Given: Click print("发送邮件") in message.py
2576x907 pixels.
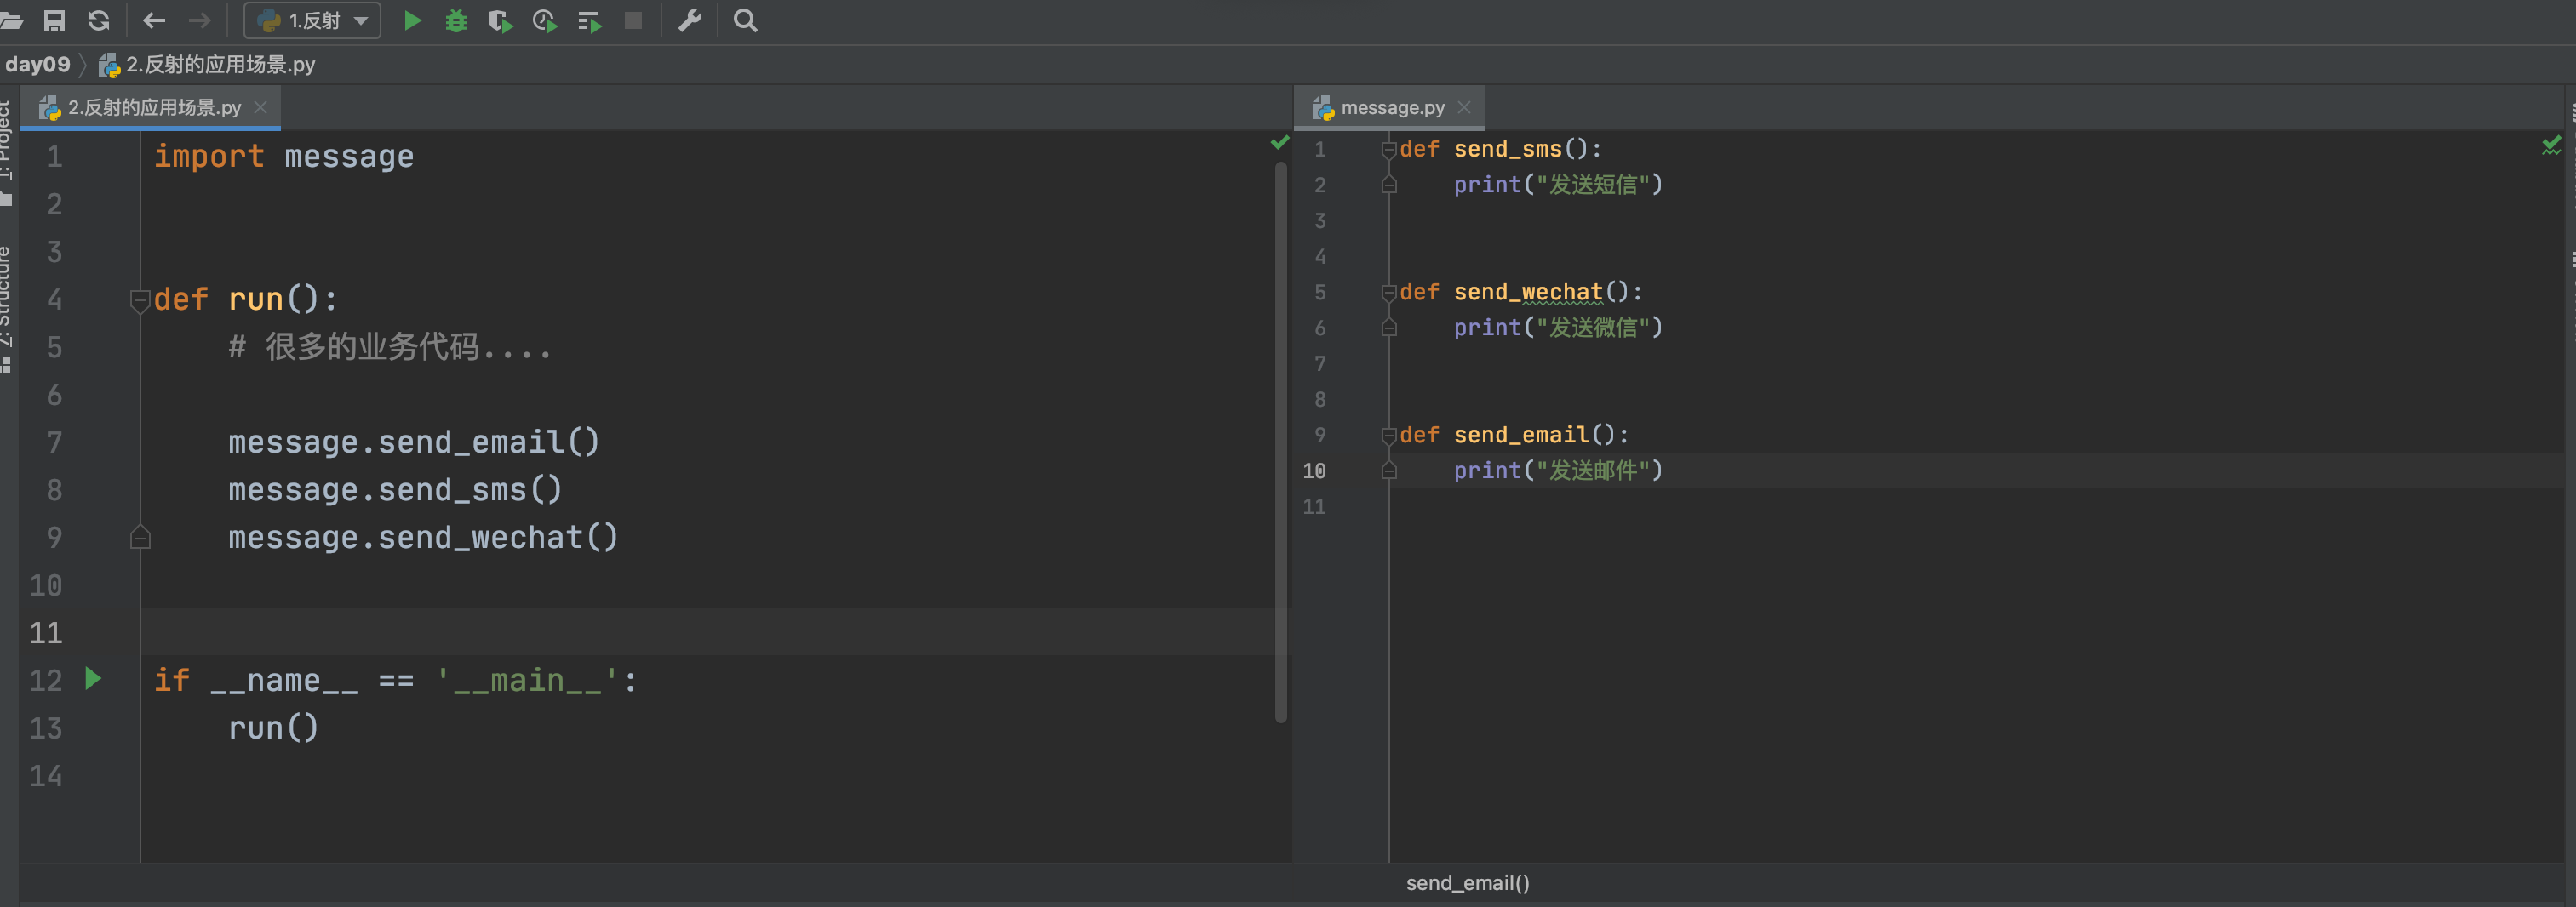Looking at the screenshot, I should point(1558,471).
